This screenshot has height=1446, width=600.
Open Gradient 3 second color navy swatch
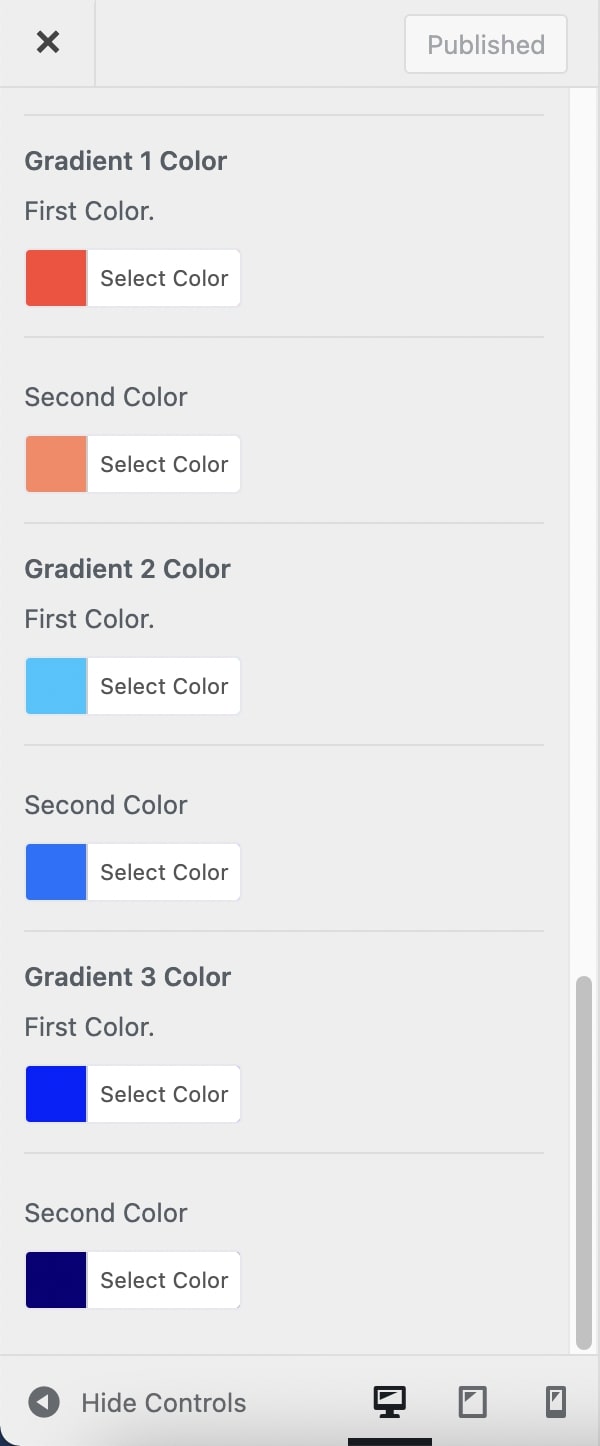56,1280
